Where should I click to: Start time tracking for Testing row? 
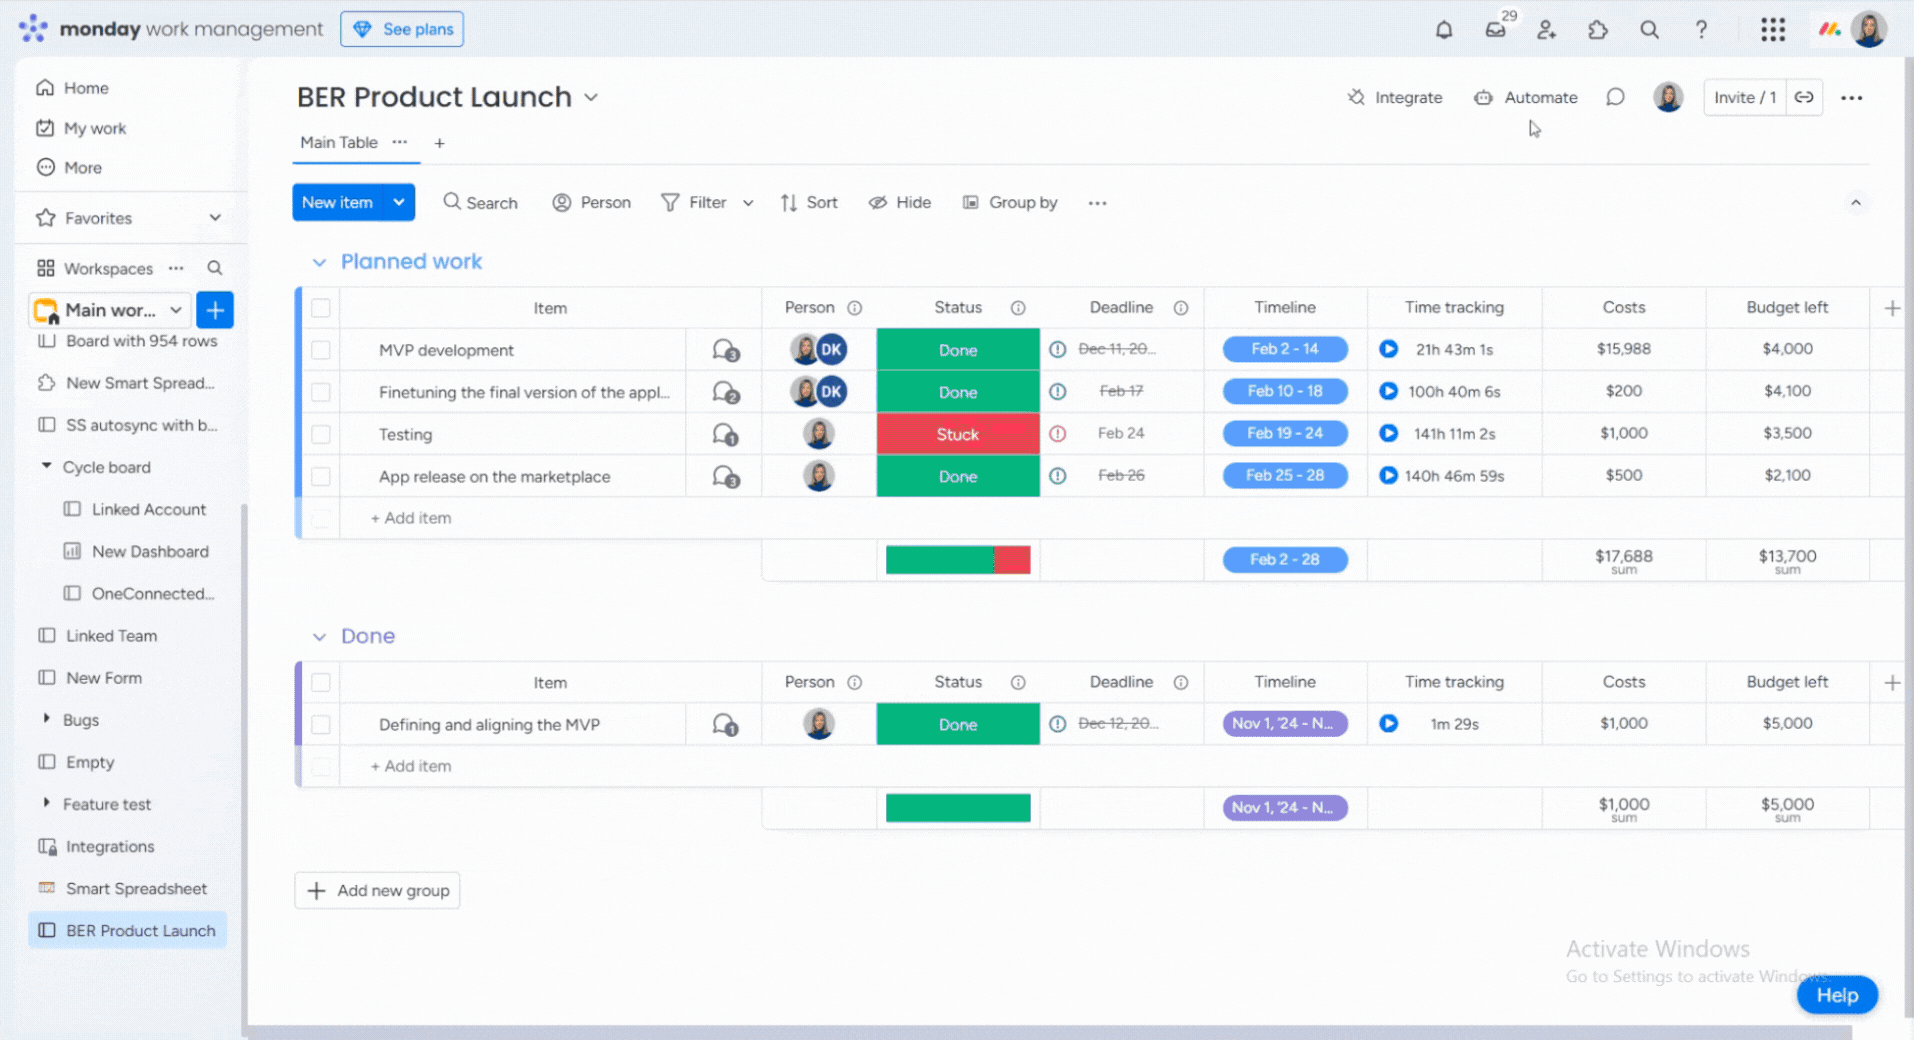[x=1388, y=433]
